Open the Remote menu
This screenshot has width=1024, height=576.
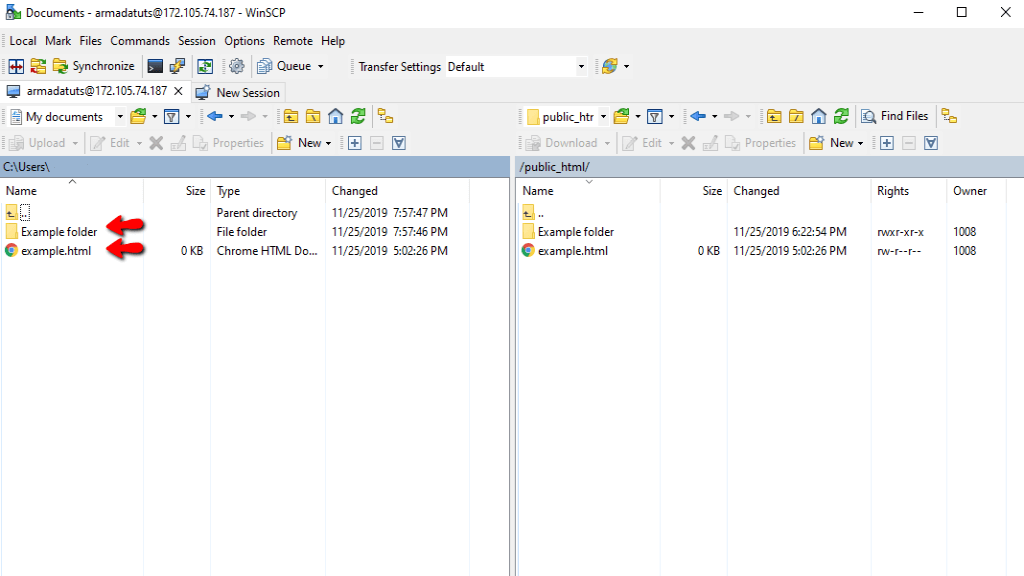pyautogui.click(x=293, y=40)
